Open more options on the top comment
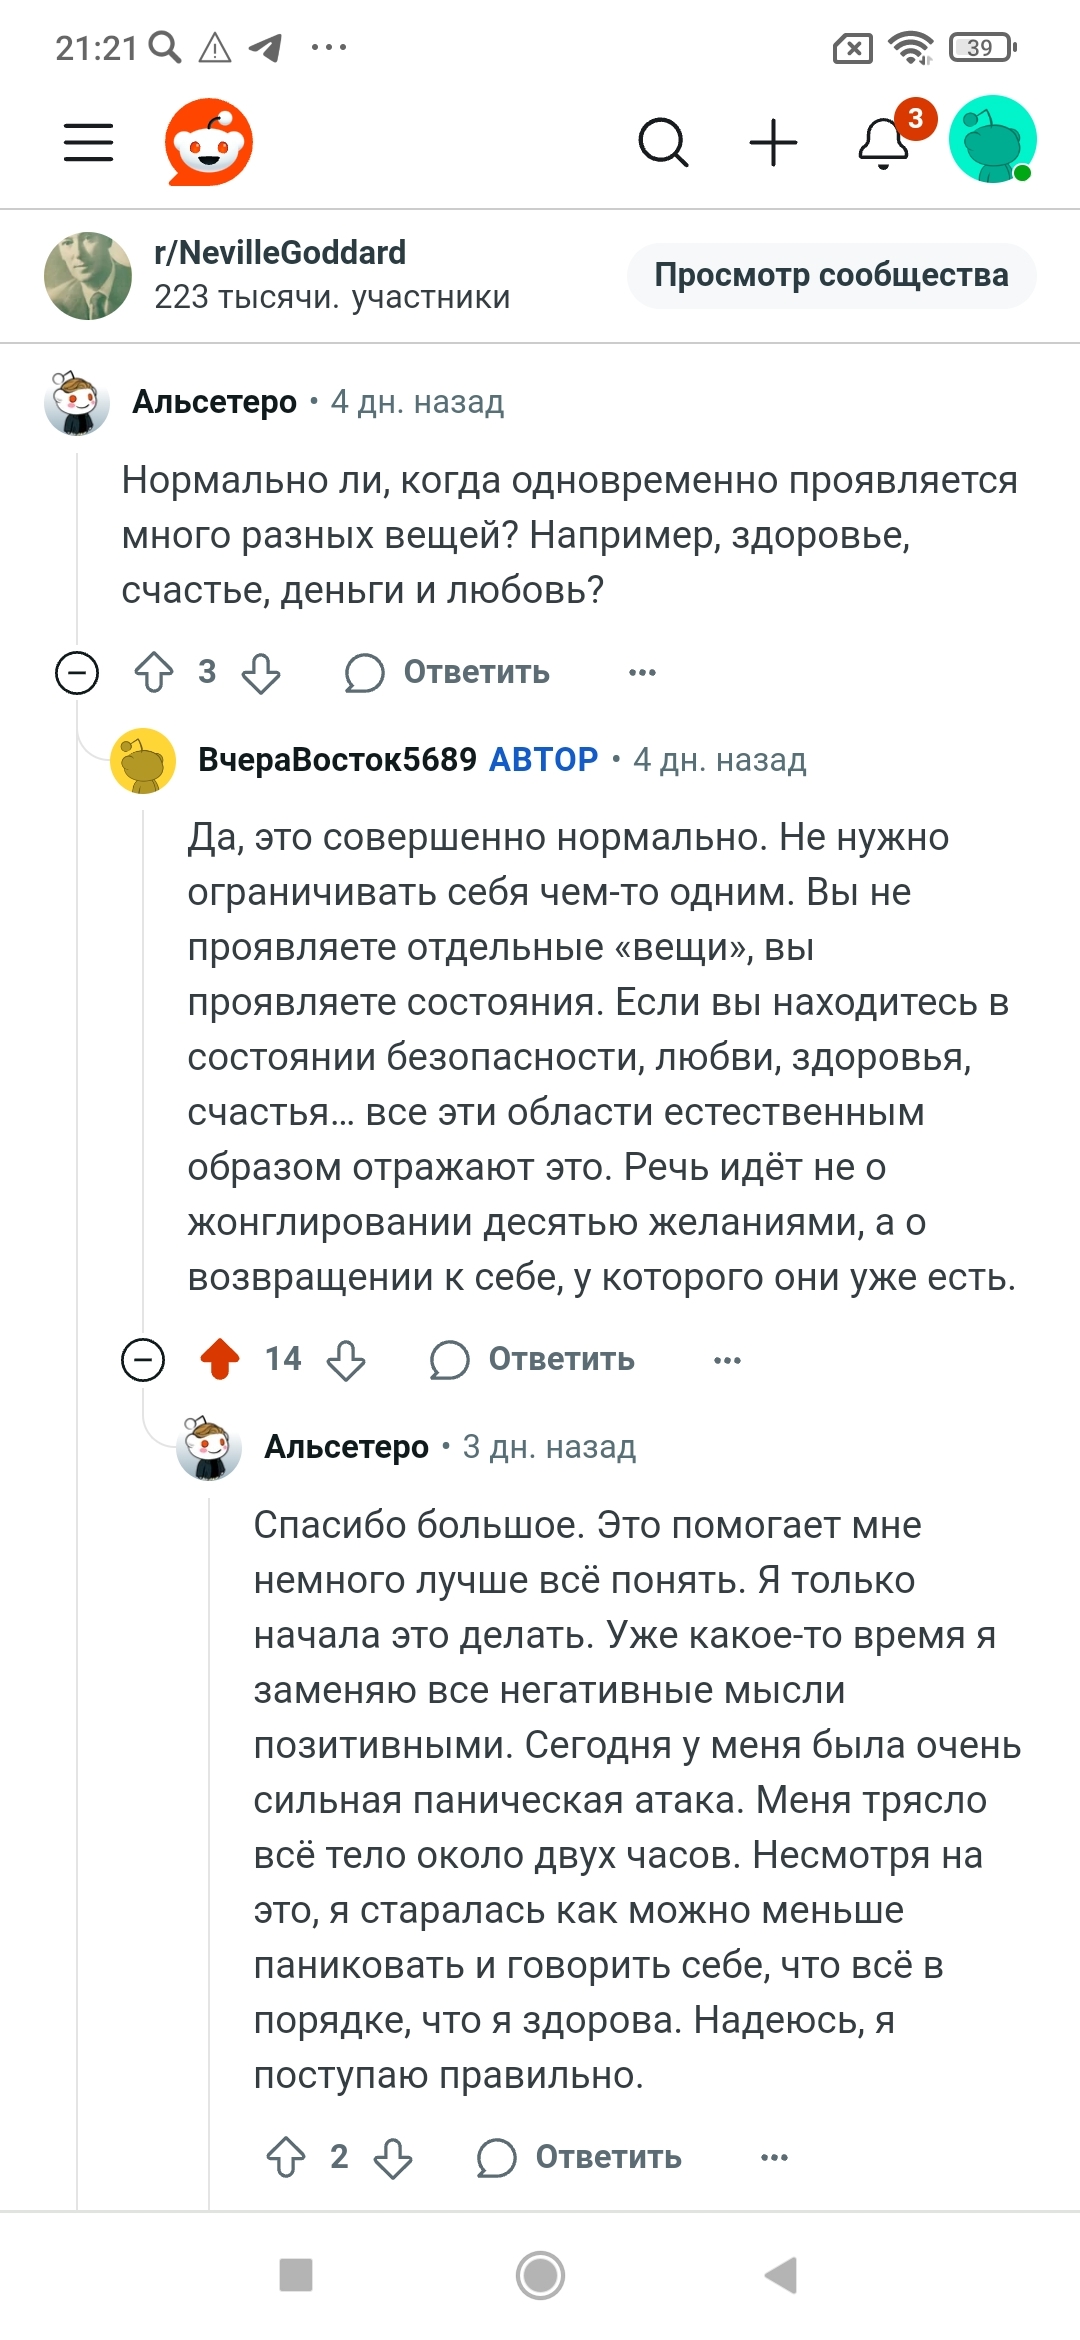The image size is (1080, 2340). point(642,672)
